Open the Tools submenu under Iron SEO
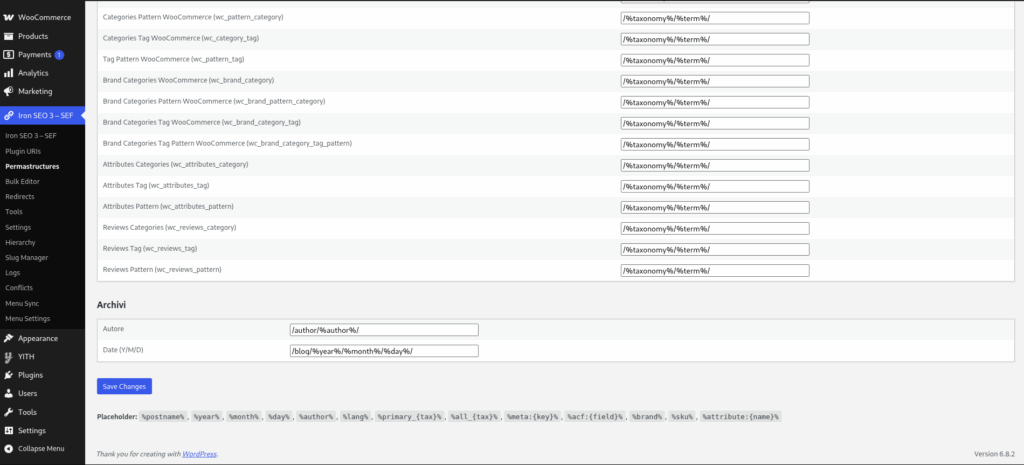Screen dimensions: 1024x465 (14, 212)
